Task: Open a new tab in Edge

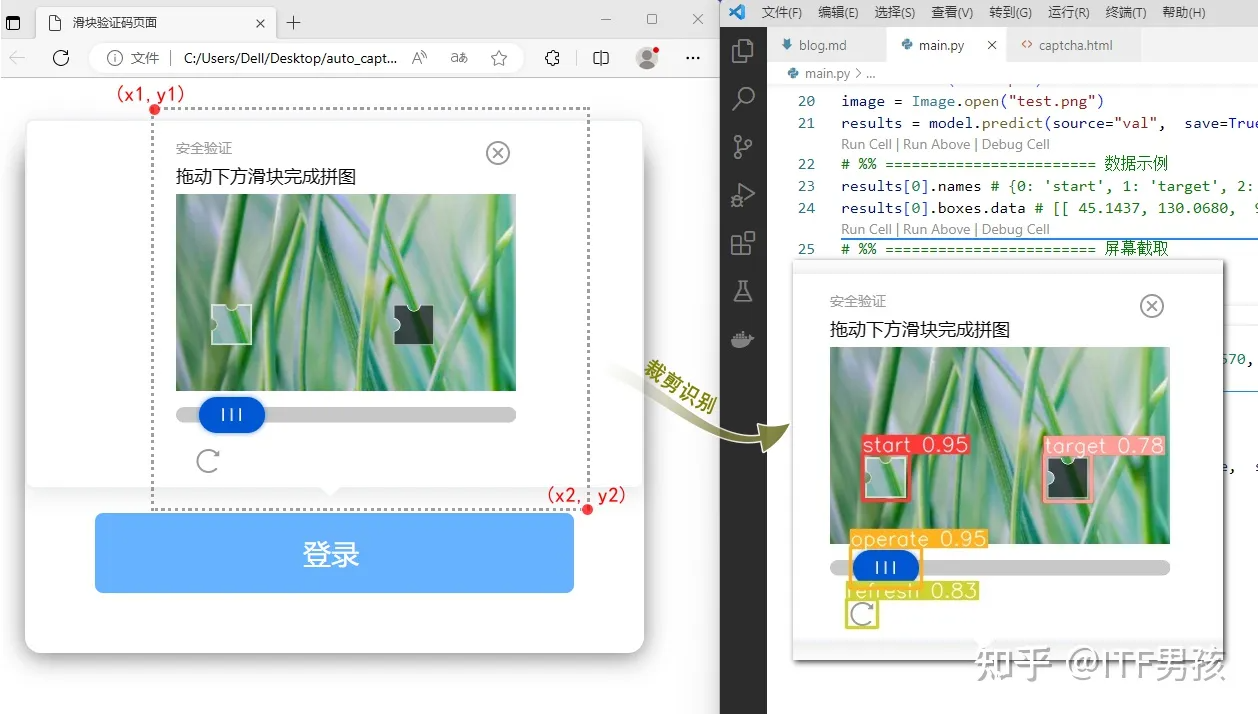Action: (x=293, y=22)
